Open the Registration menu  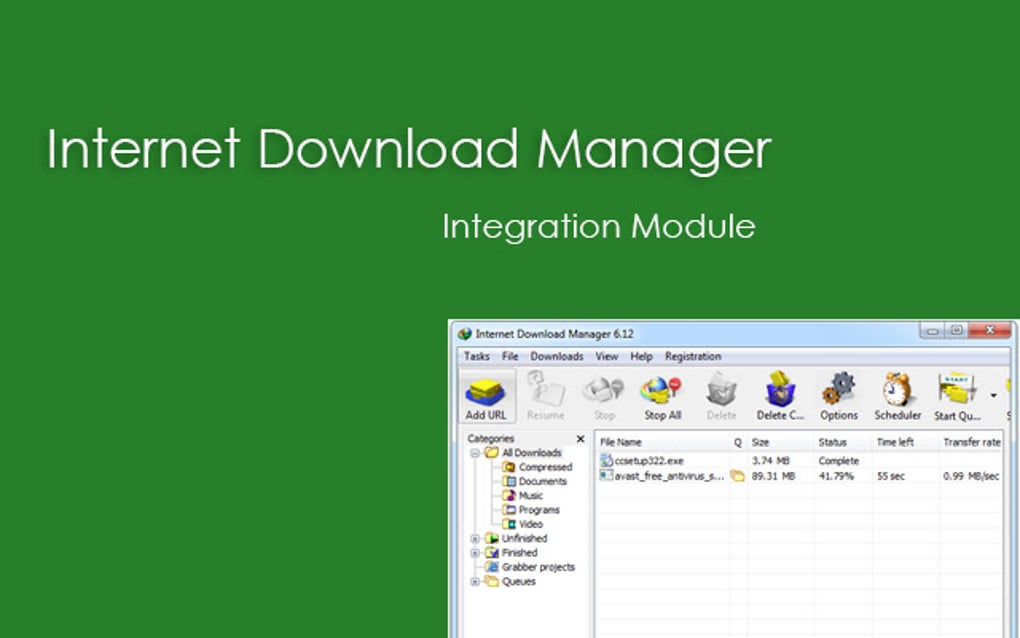693,356
